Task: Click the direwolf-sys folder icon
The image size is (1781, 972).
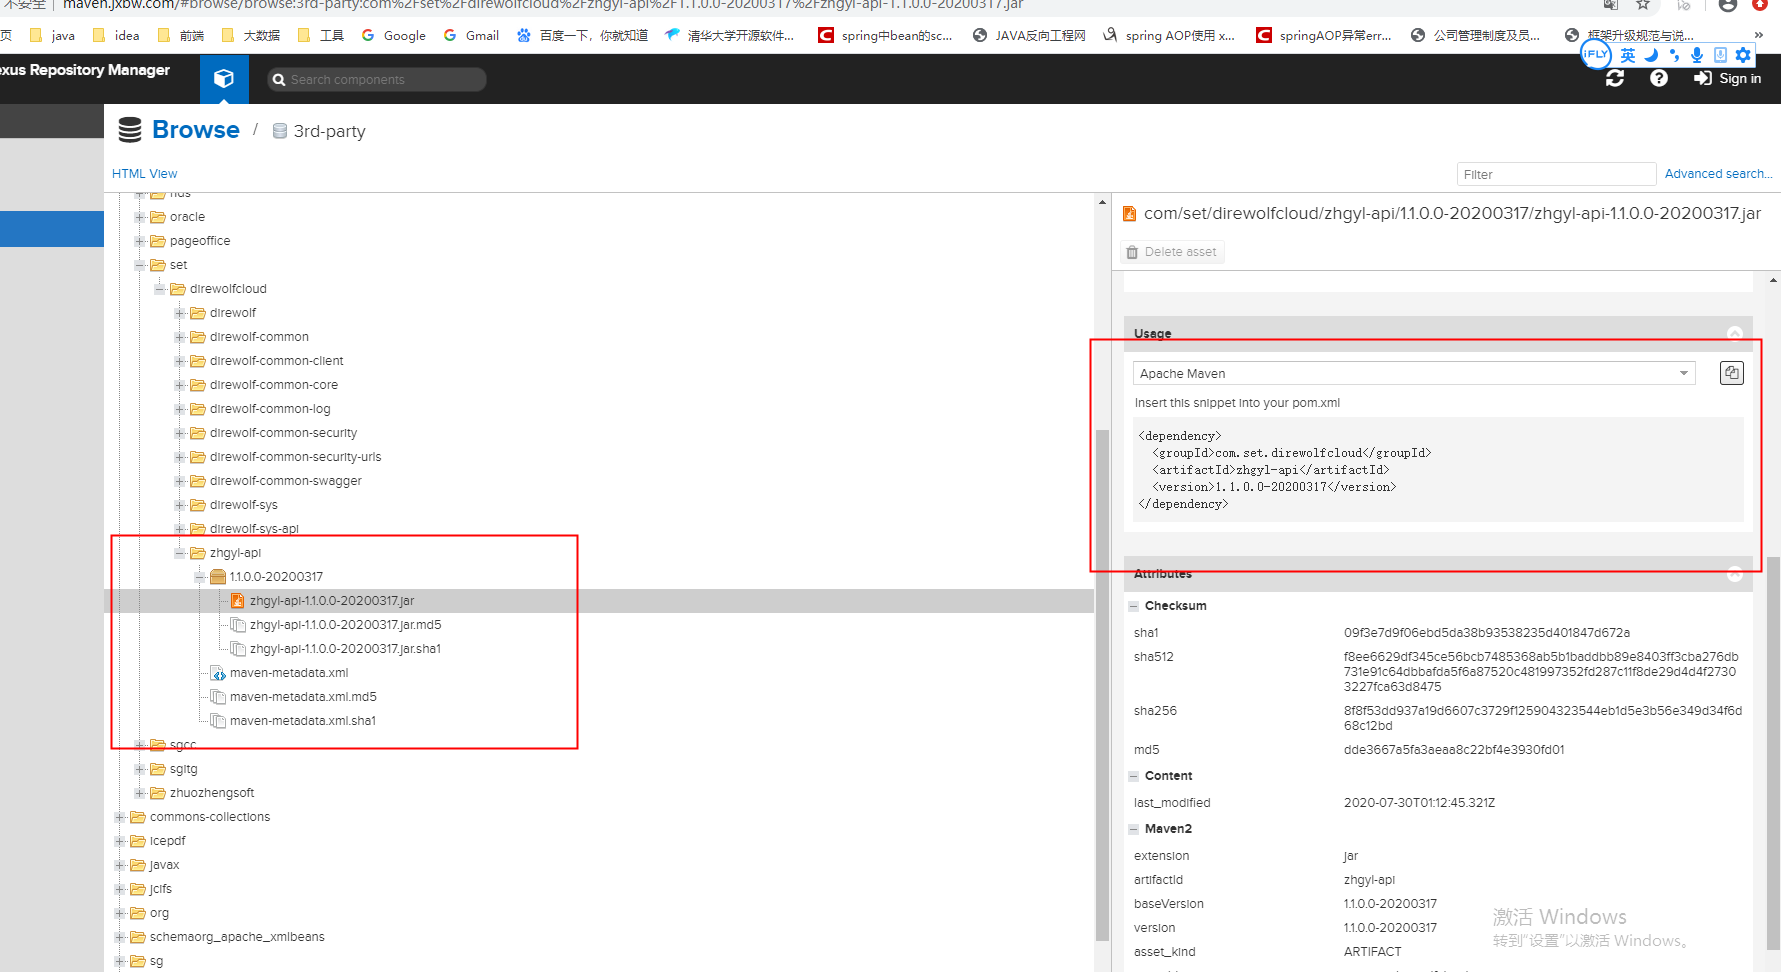Action: point(198,505)
